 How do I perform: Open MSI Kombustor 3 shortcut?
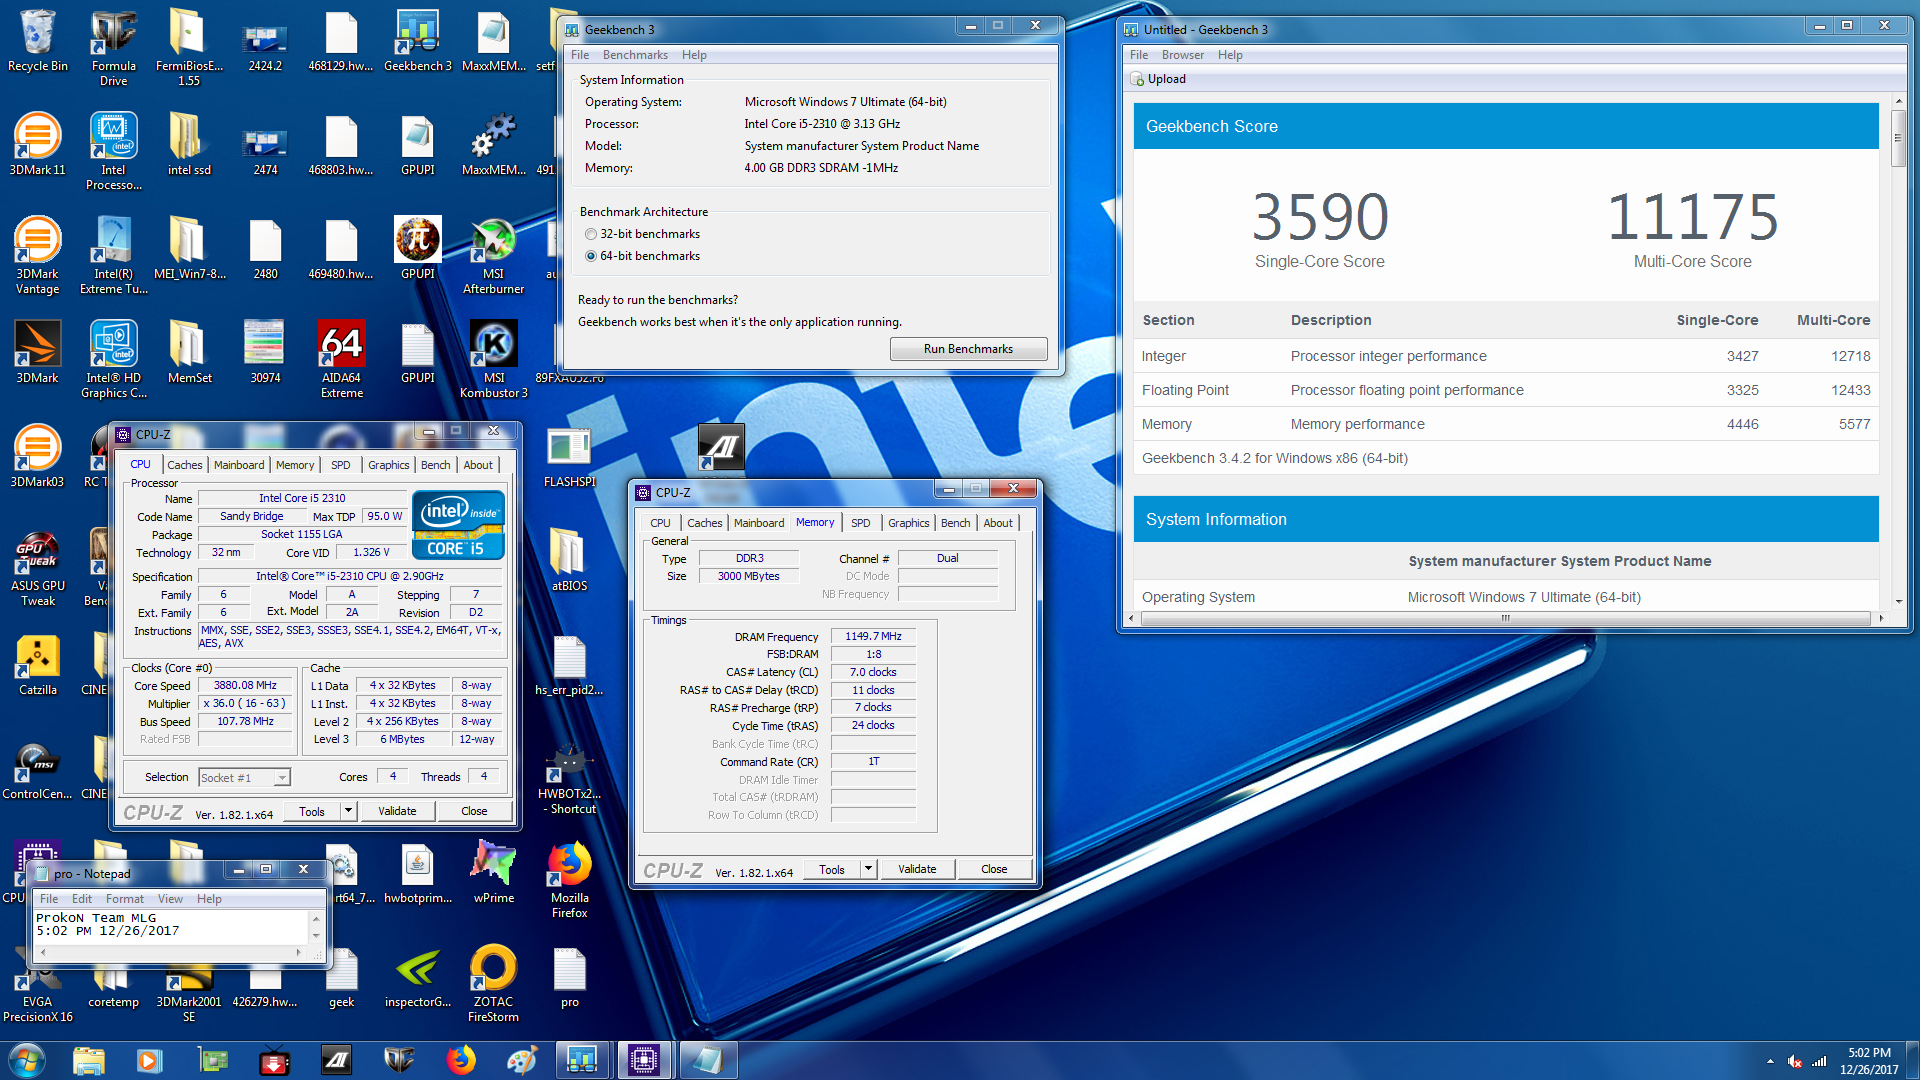493,358
